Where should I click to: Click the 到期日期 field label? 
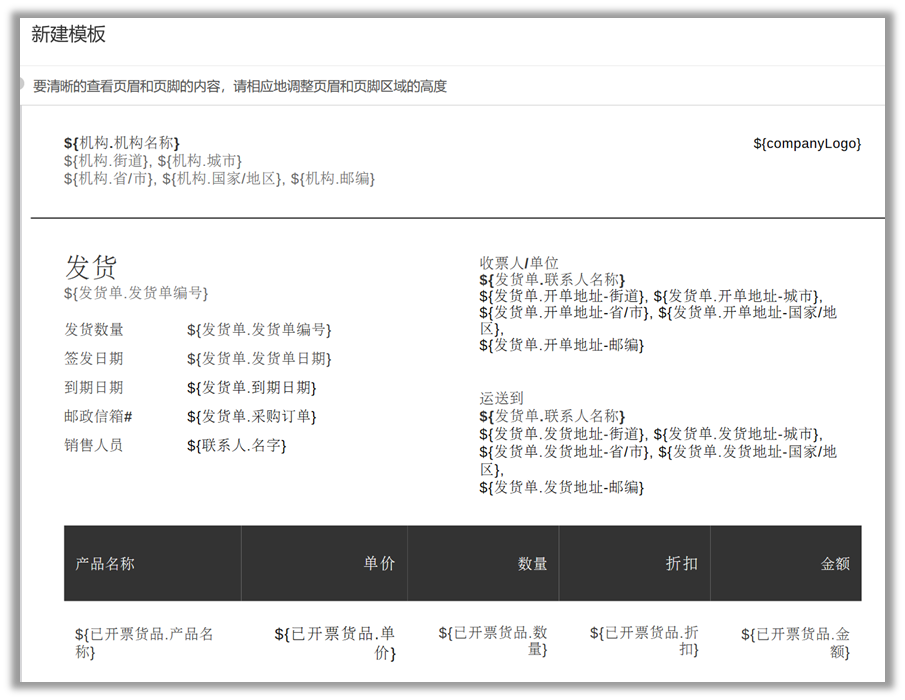pos(94,388)
